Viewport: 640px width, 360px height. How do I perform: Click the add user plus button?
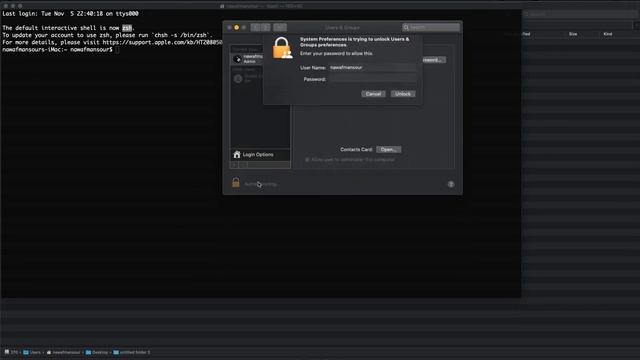pyautogui.click(x=235, y=164)
